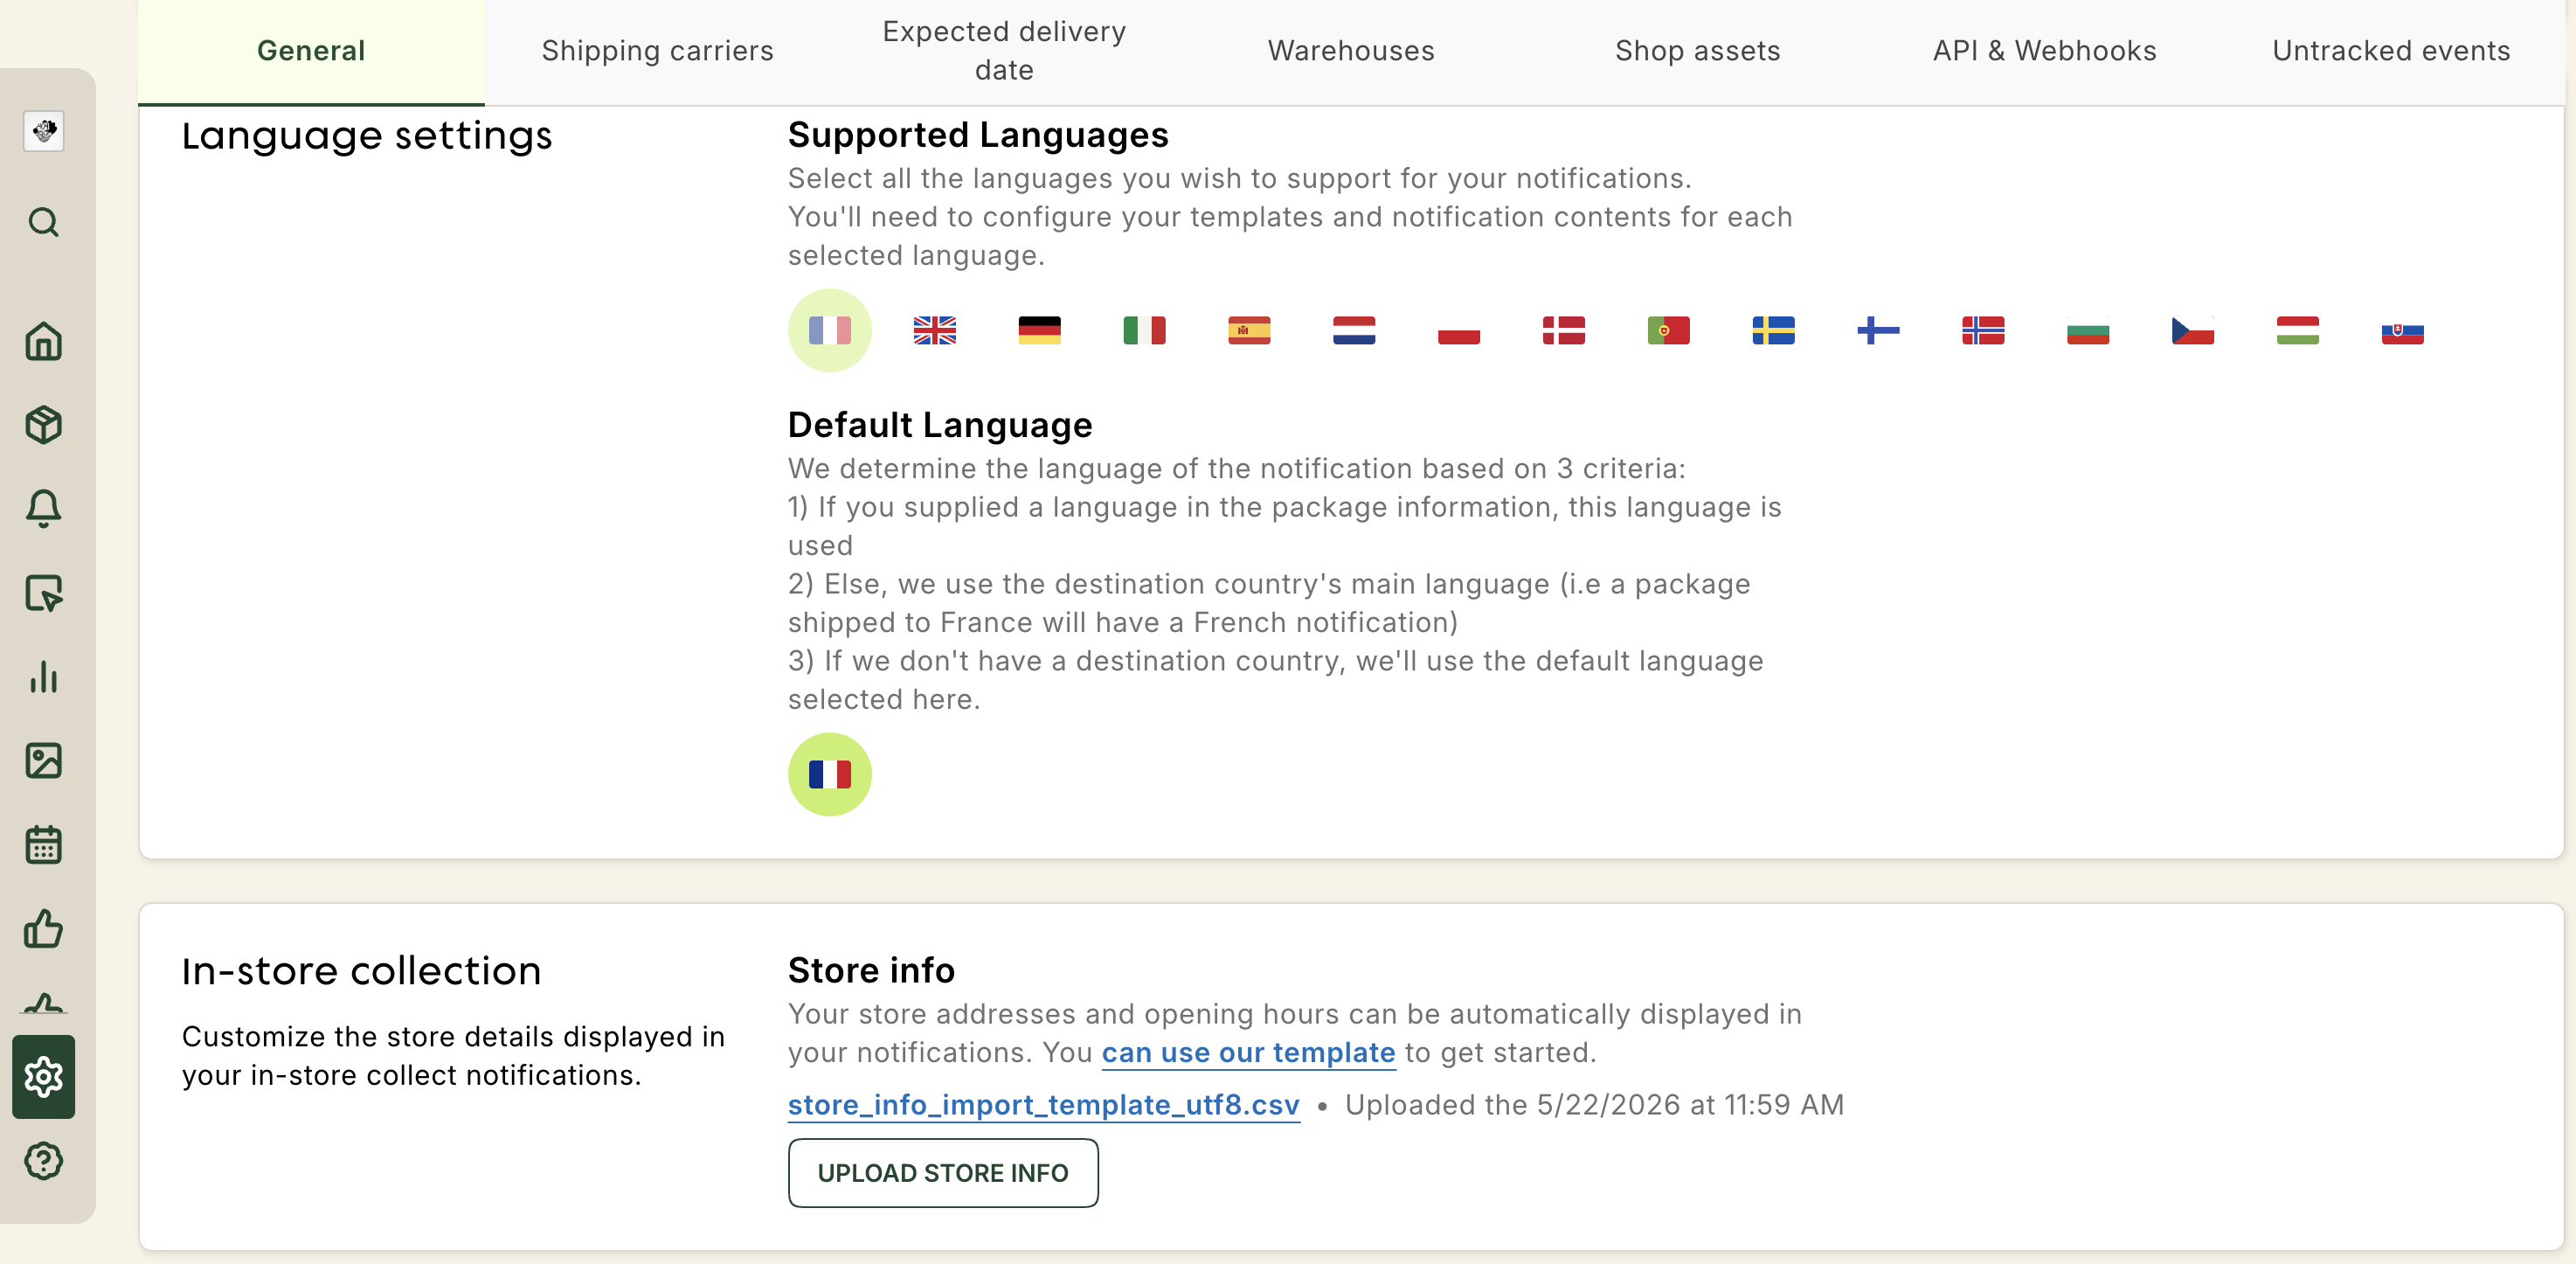The height and width of the screenshot is (1264, 2576).
Task: Click the 'Language settings' section title
Action: 367,136
